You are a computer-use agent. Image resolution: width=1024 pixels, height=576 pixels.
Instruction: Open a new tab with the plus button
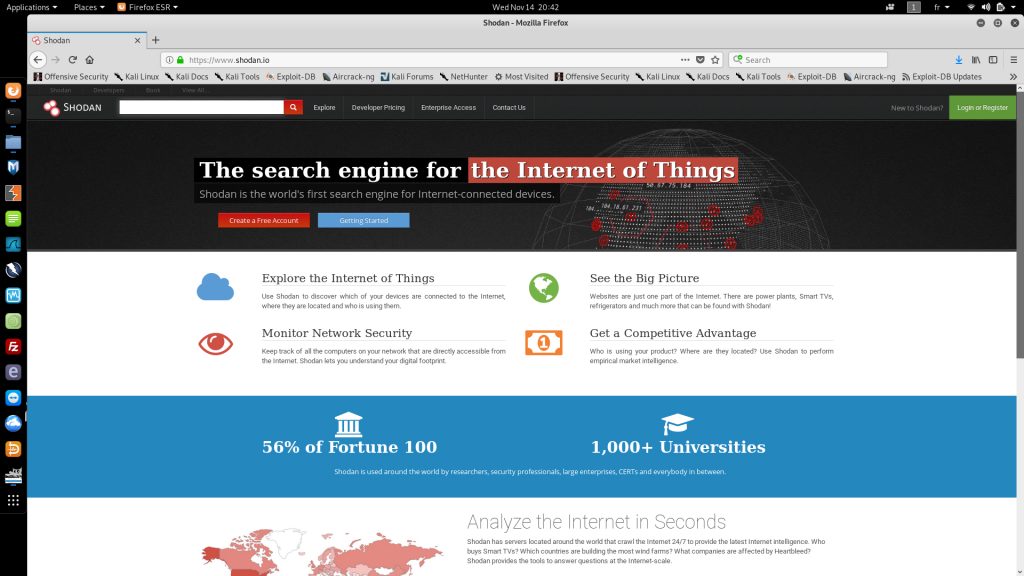pos(155,40)
